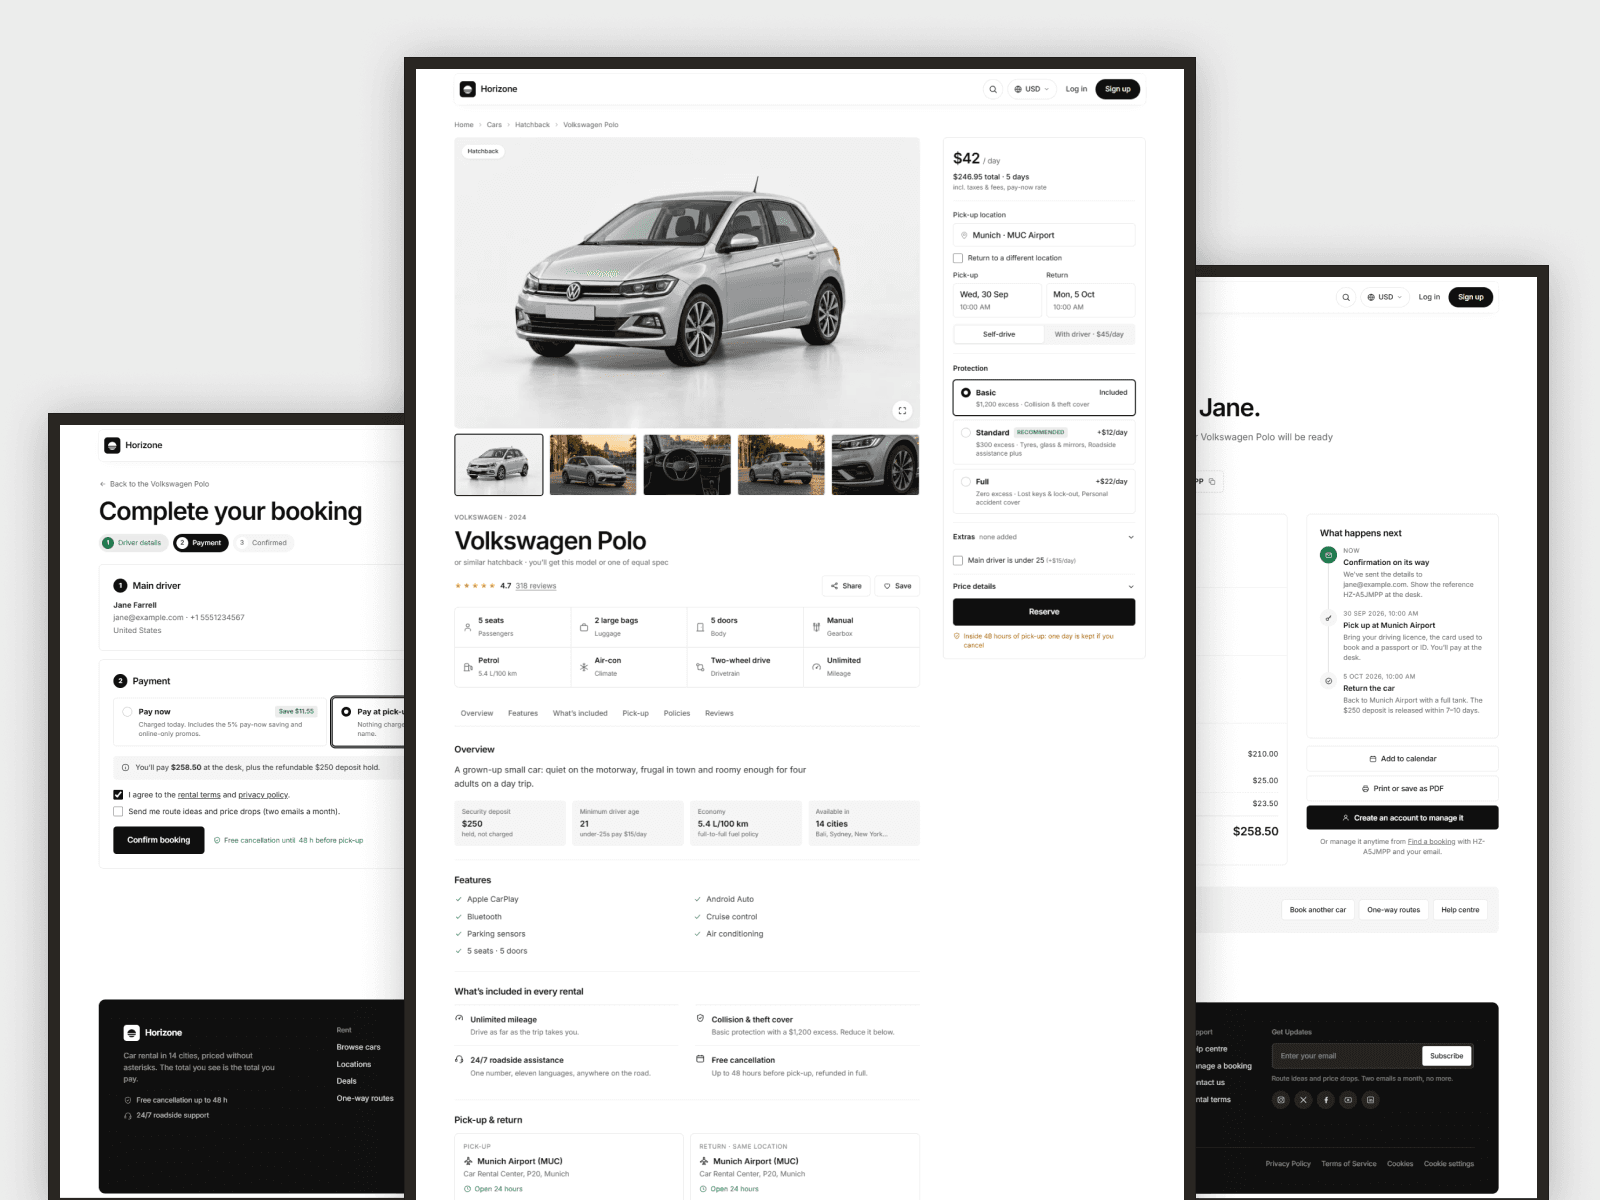Click the seats passenger icon in specs grid
The height and width of the screenshot is (1200, 1600).
coord(467,627)
